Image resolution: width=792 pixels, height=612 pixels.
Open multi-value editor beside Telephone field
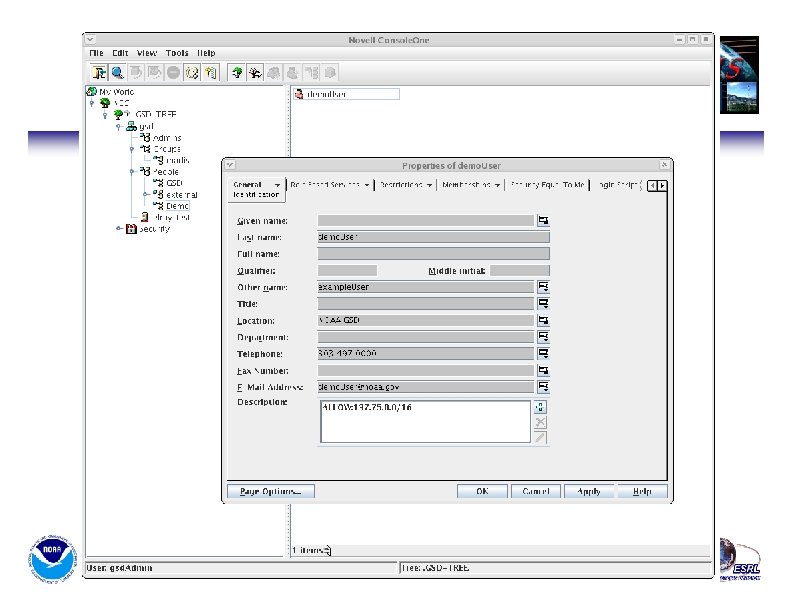(x=543, y=353)
